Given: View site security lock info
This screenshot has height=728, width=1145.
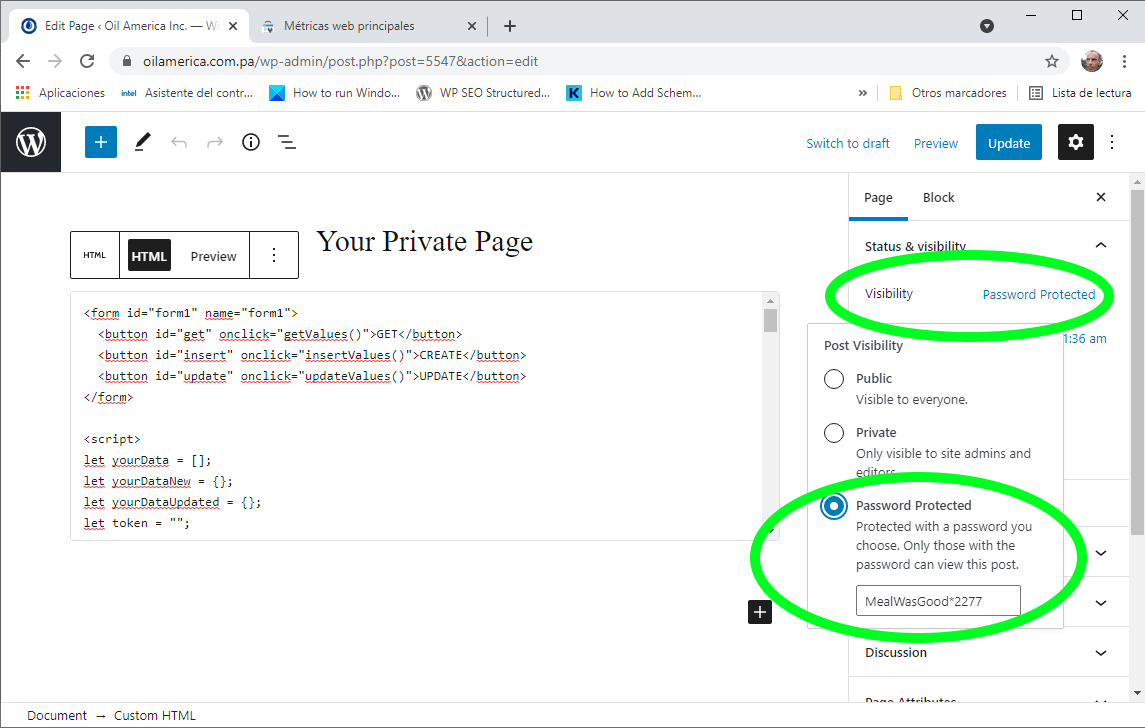Looking at the screenshot, I should coord(127,61).
